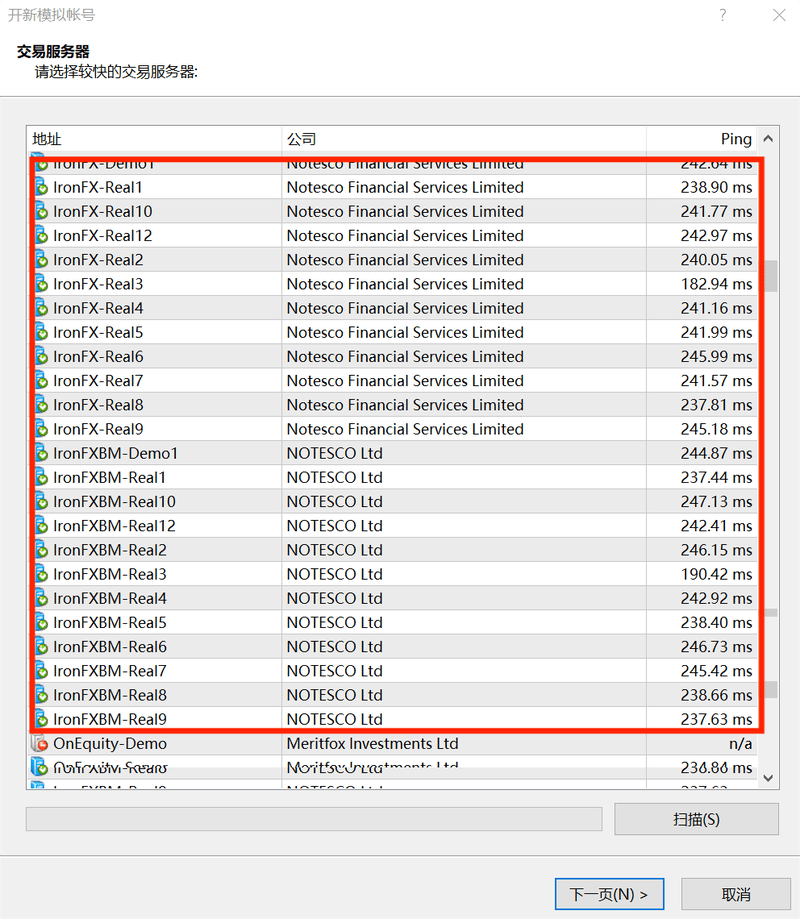Click the IronFXBM-Real9 server icon
The image size is (800, 919).
pos(41,719)
